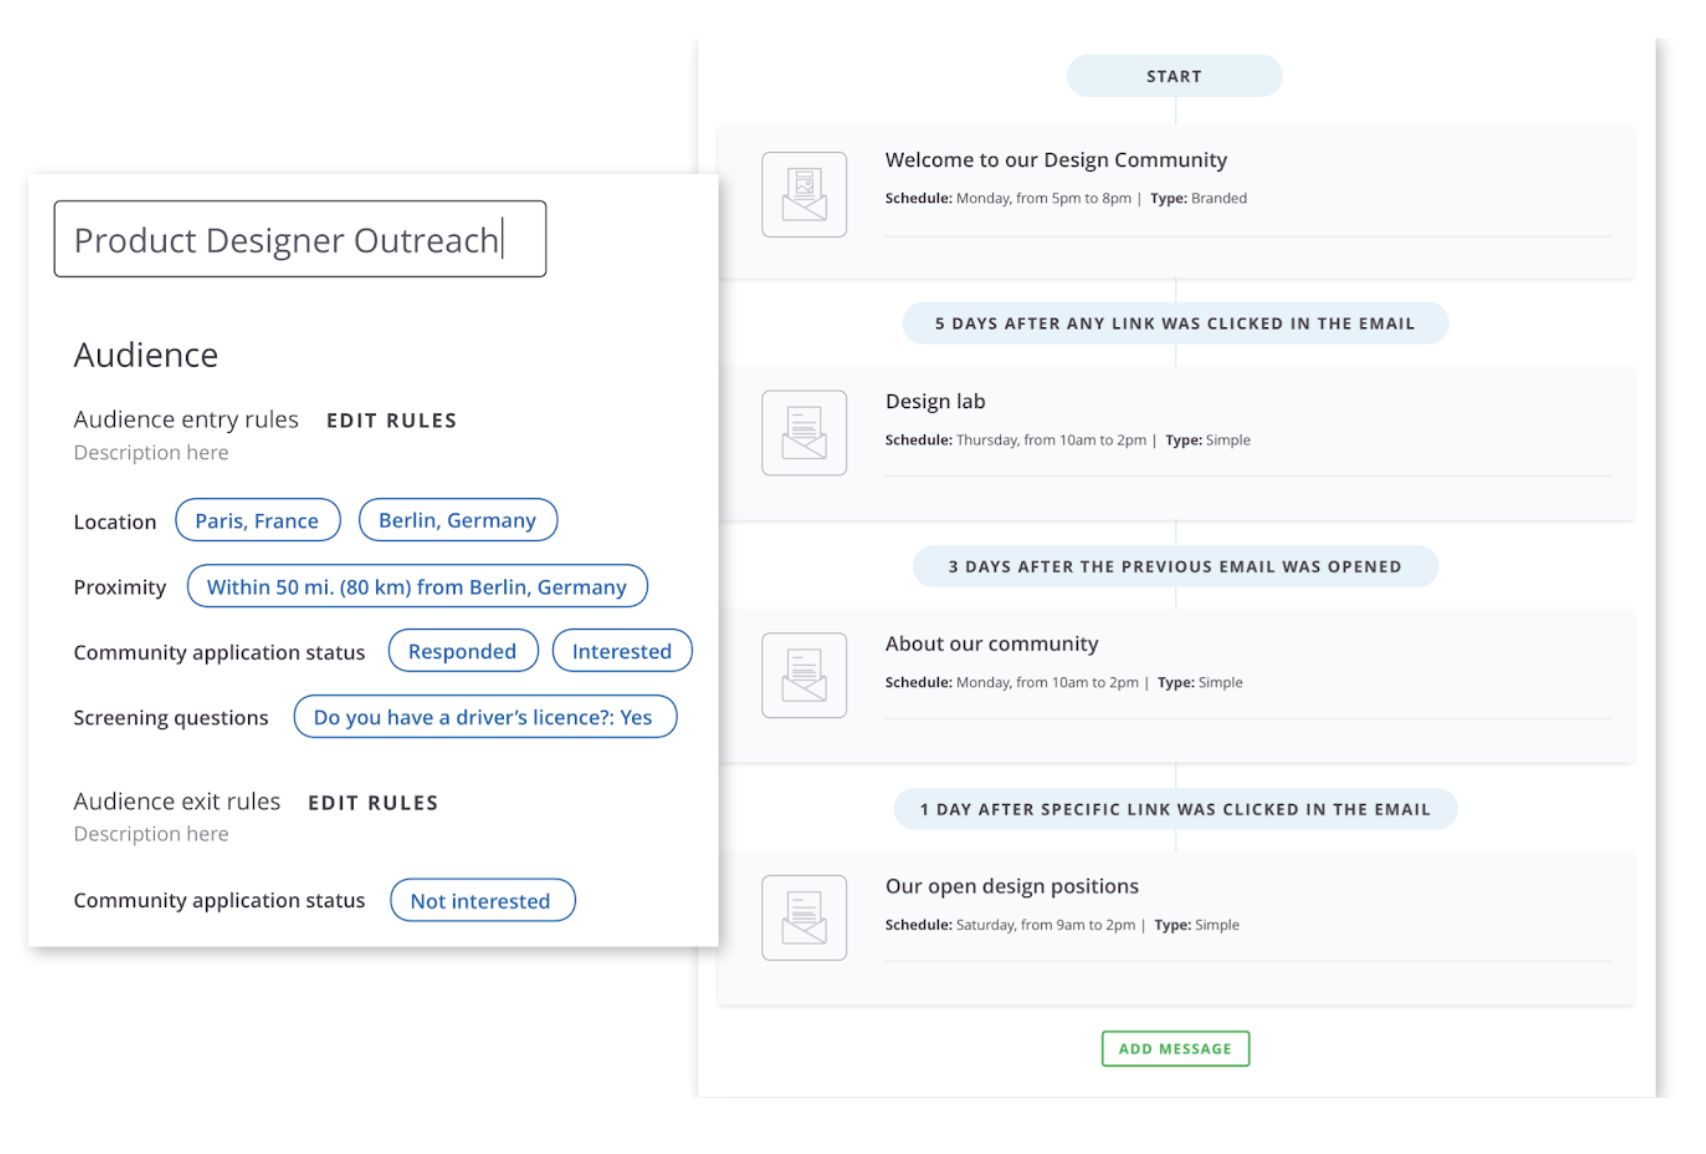Select the Interested status tag

coord(621,652)
